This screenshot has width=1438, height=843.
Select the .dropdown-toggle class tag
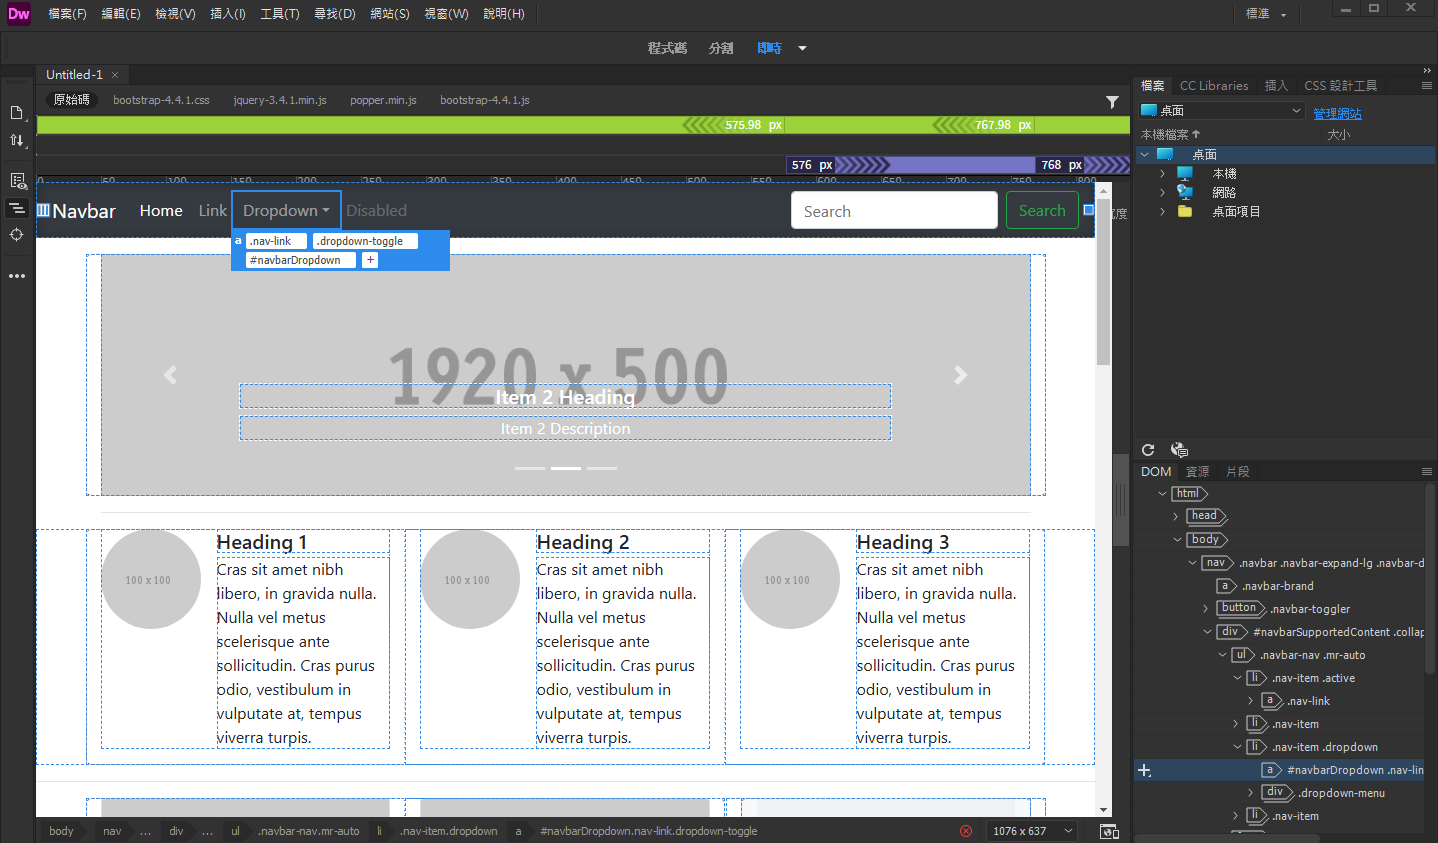(x=365, y=241)
